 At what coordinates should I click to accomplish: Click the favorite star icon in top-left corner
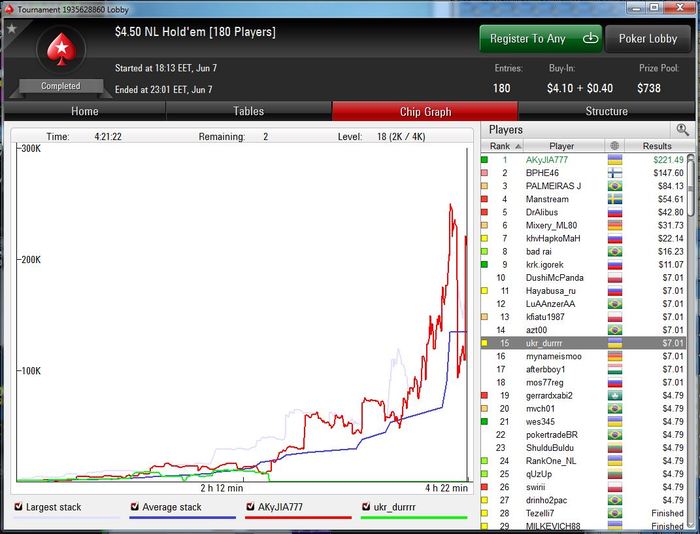[12, 29]
